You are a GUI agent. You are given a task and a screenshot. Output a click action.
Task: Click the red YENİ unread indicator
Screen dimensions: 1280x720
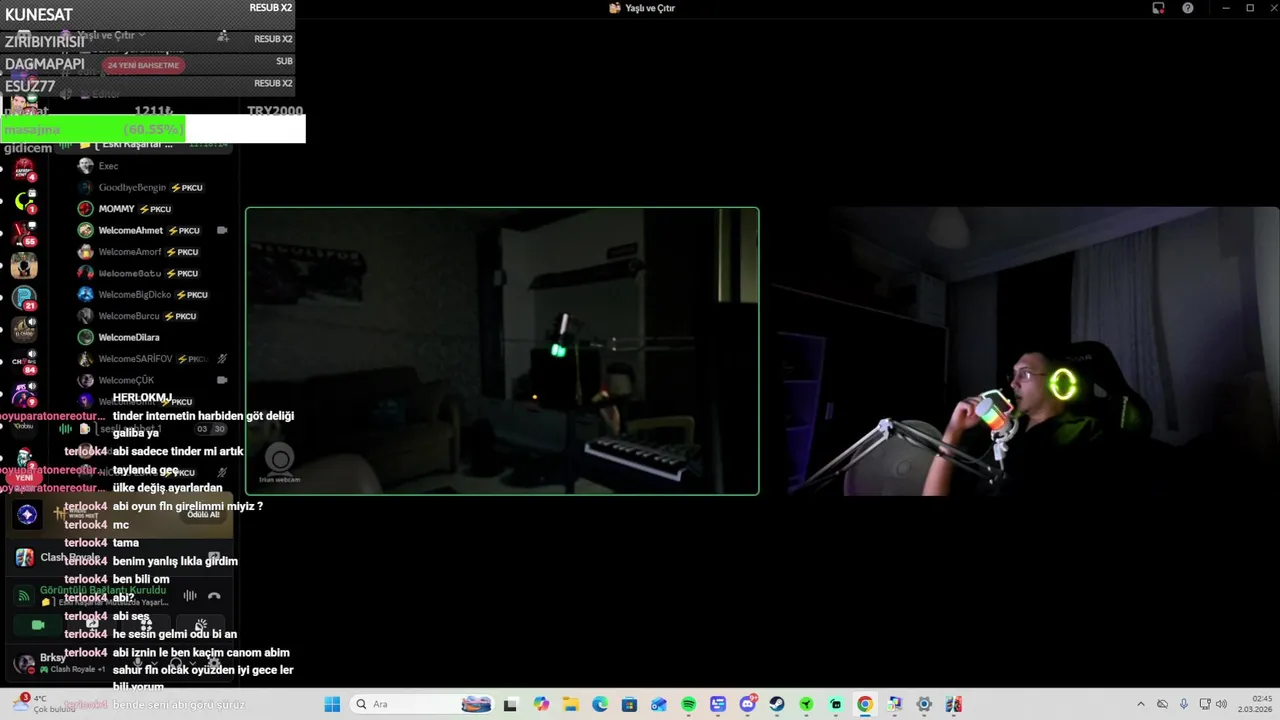[24, 478]
